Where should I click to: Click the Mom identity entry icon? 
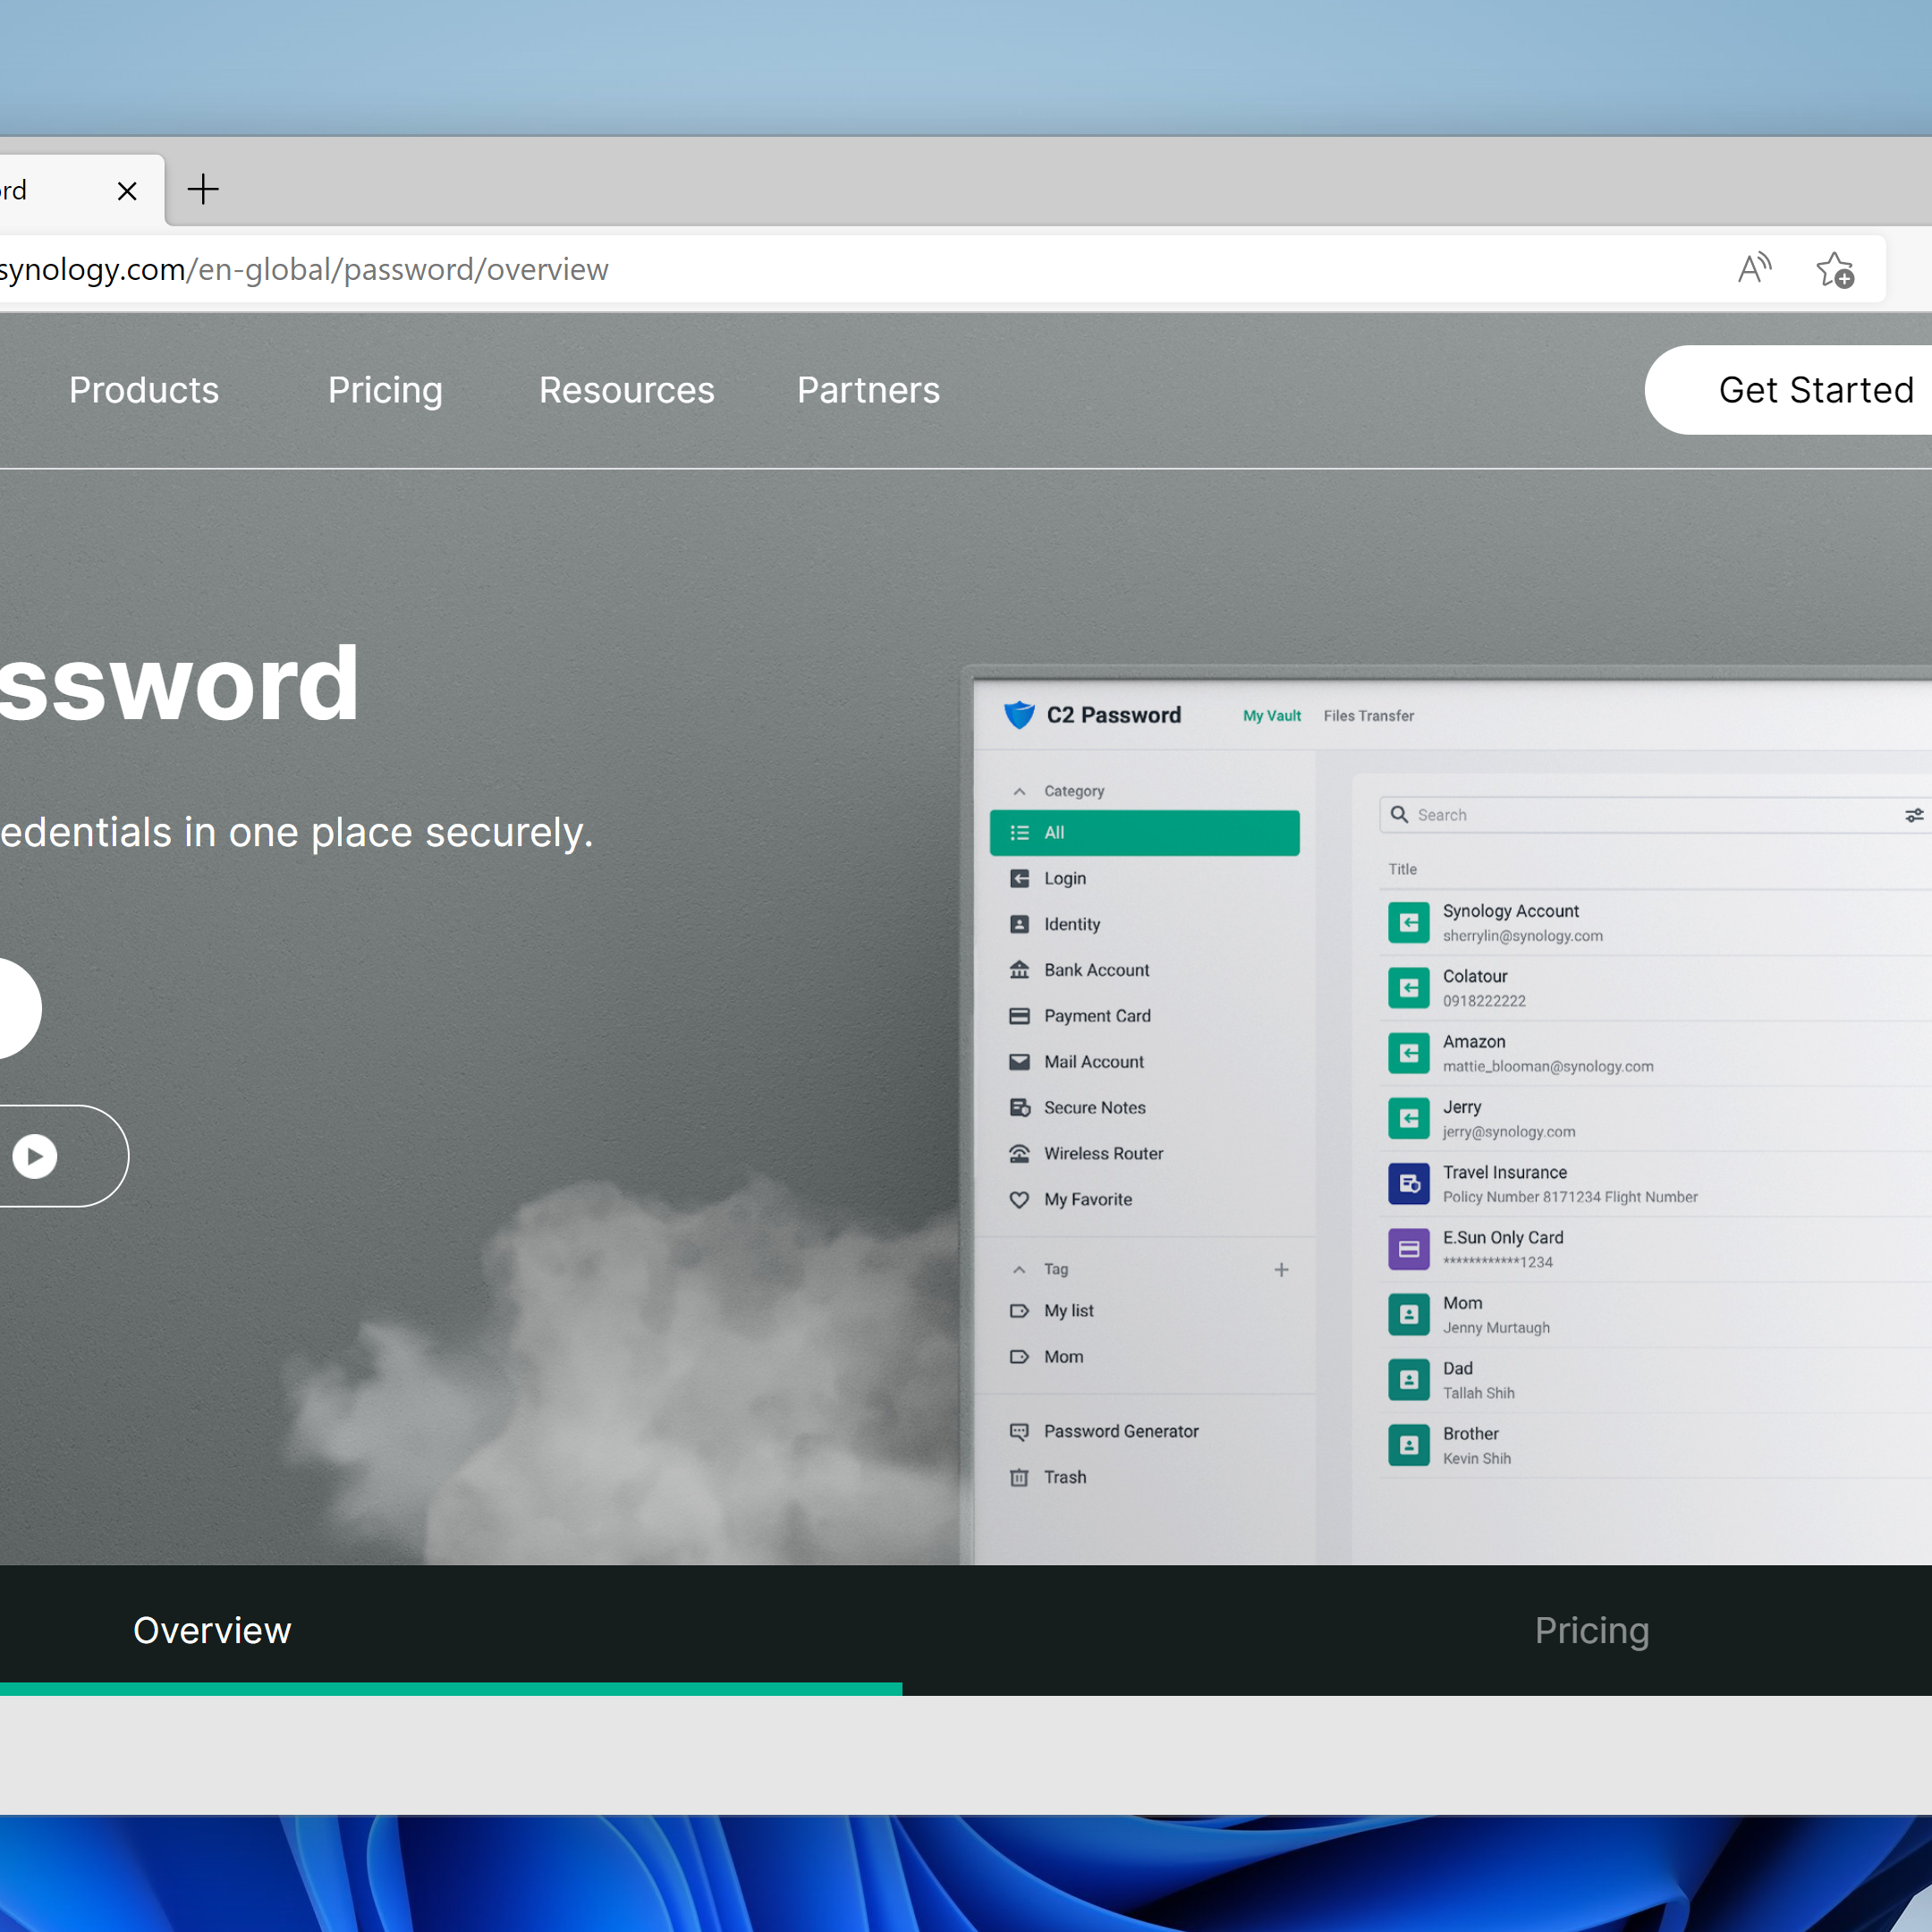pos(1408,1314)
